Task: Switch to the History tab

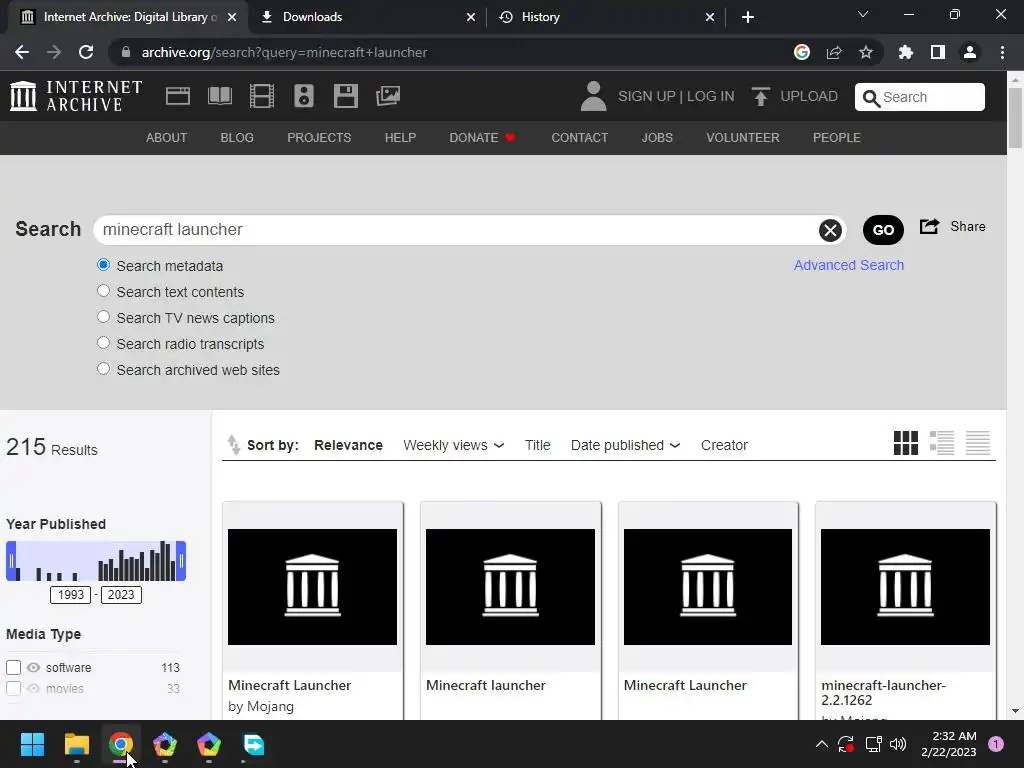Action: [x=605, y=17]
